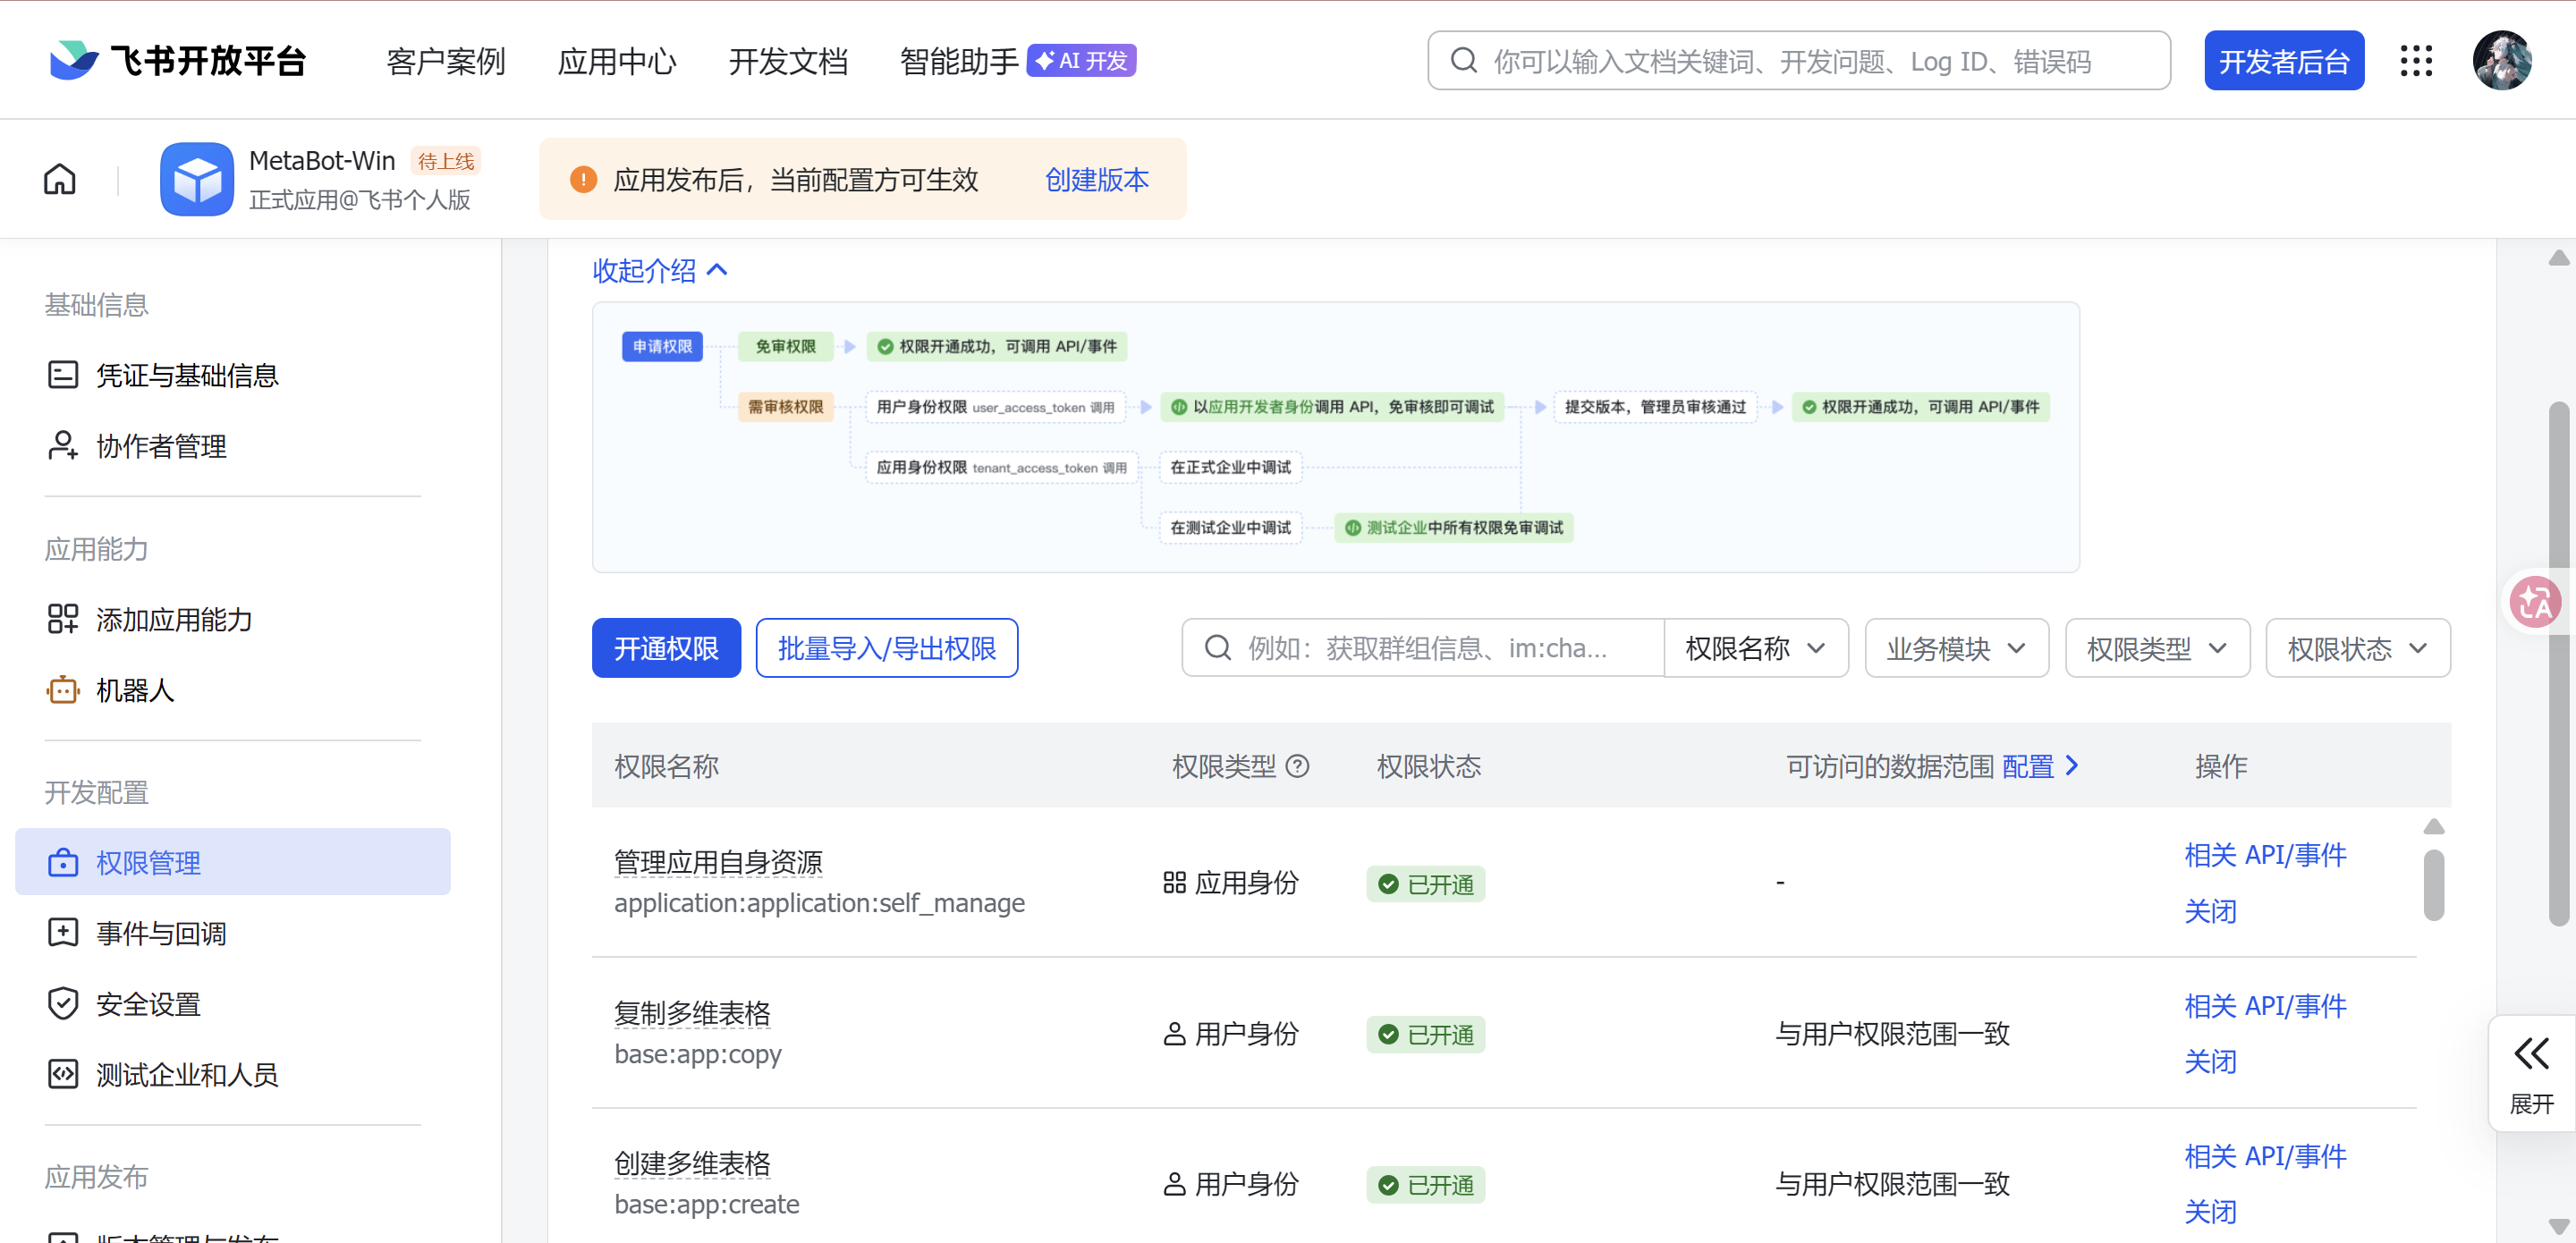The height and width of the screenshot is (1243, 2576).
Task: Select 机器人 in the sidebar menu
Action: click(x=135, y=690)
